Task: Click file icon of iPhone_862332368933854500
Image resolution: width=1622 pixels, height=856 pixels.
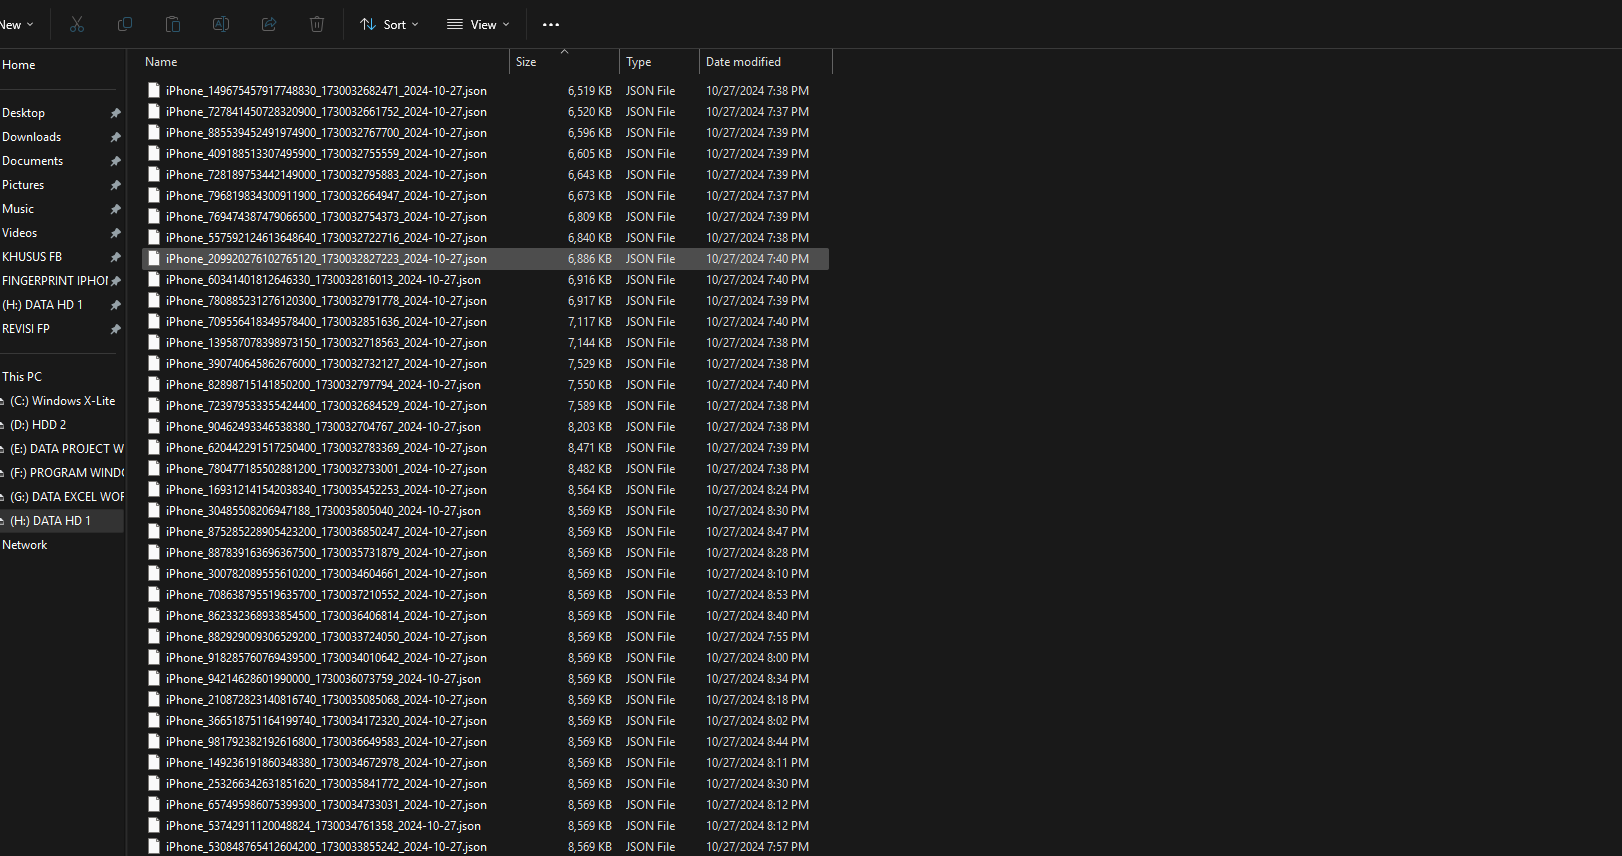Action: [x=154, y=615]
